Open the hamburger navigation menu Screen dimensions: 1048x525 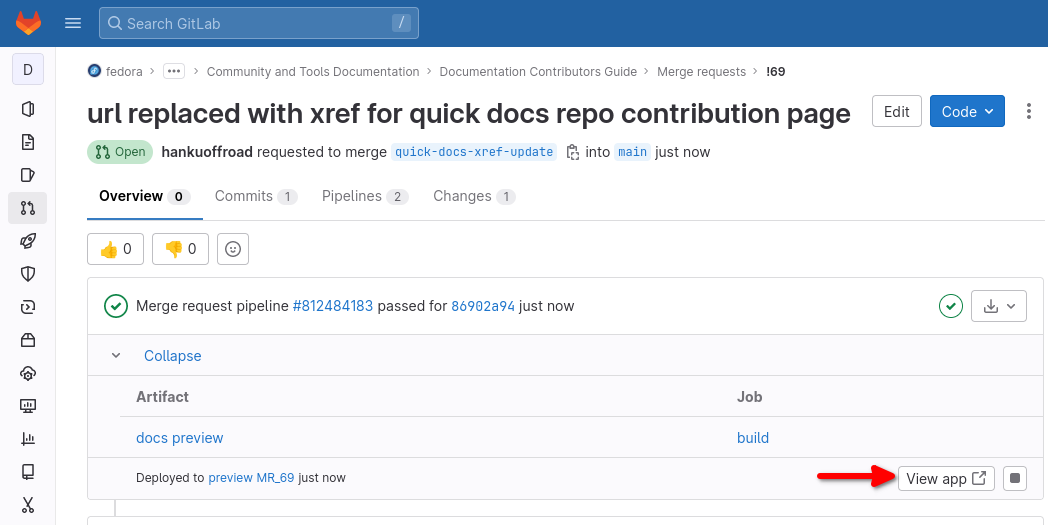coord(73,23)
